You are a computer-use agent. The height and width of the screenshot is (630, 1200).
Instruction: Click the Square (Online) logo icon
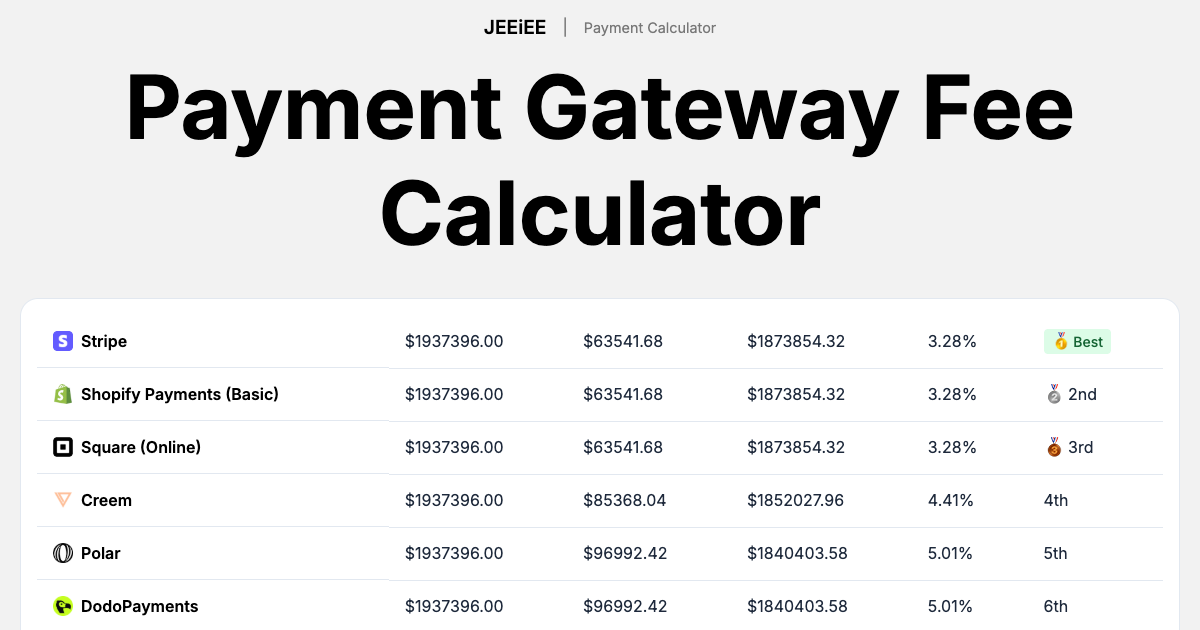[x=63, y=447]
